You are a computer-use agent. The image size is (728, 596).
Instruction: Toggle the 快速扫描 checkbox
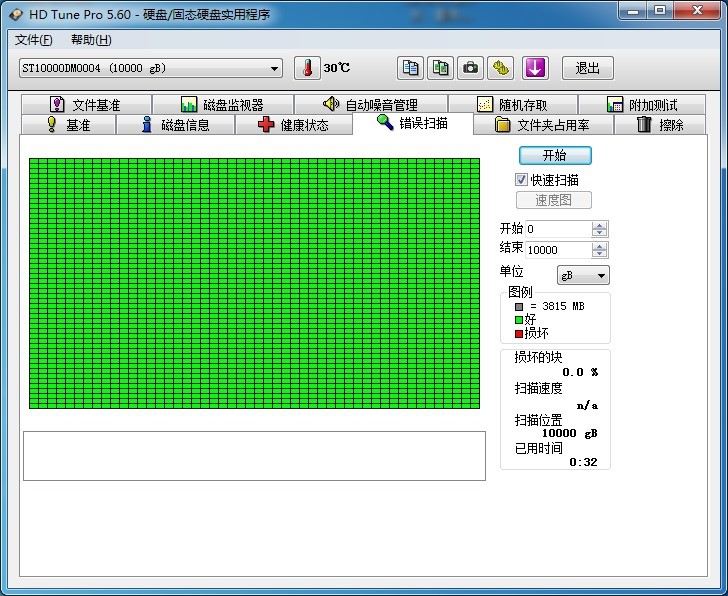521,180
